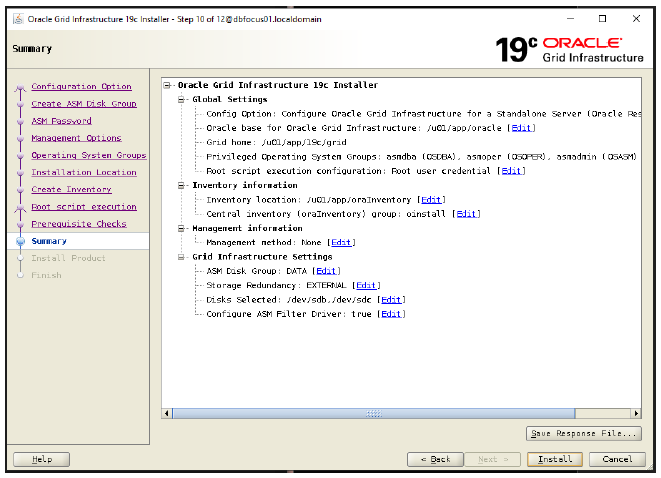Viewport: 661px width, 478px height.
Task: Collapse the Management information node
Action: coord(181,228)
